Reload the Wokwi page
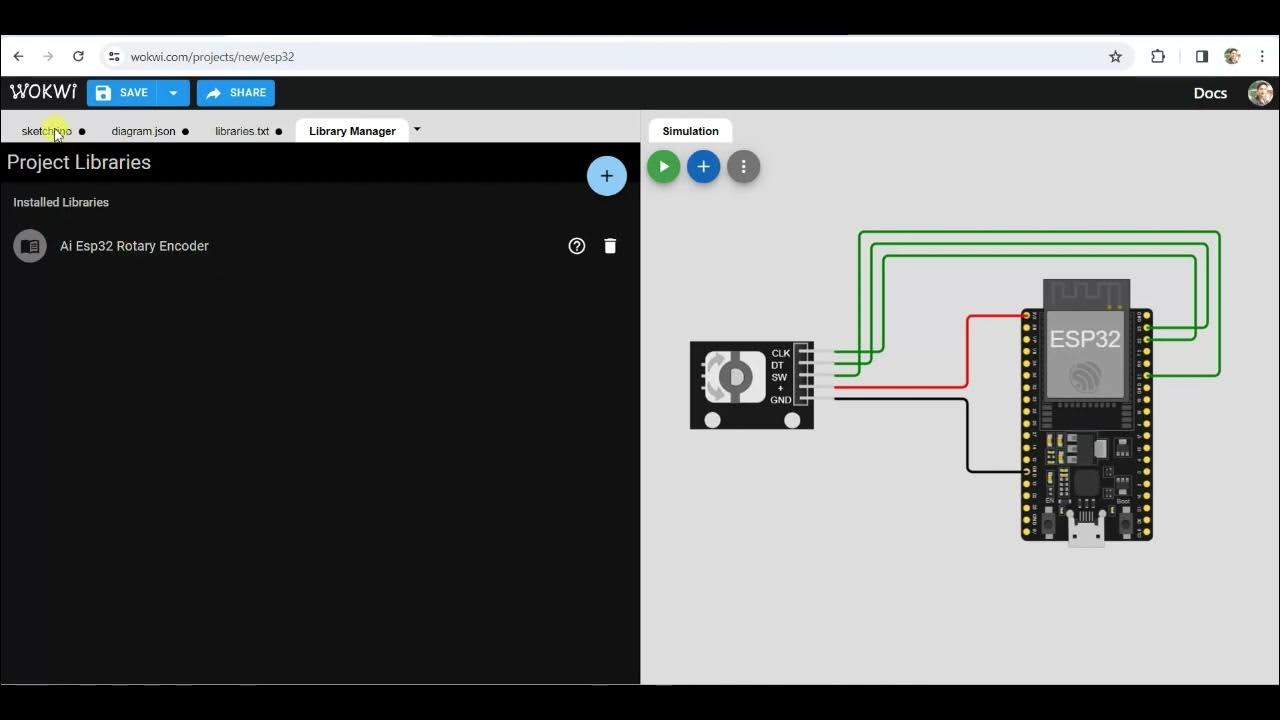The height and width of the screenshot is (720, 1280). tap(78, 57)
